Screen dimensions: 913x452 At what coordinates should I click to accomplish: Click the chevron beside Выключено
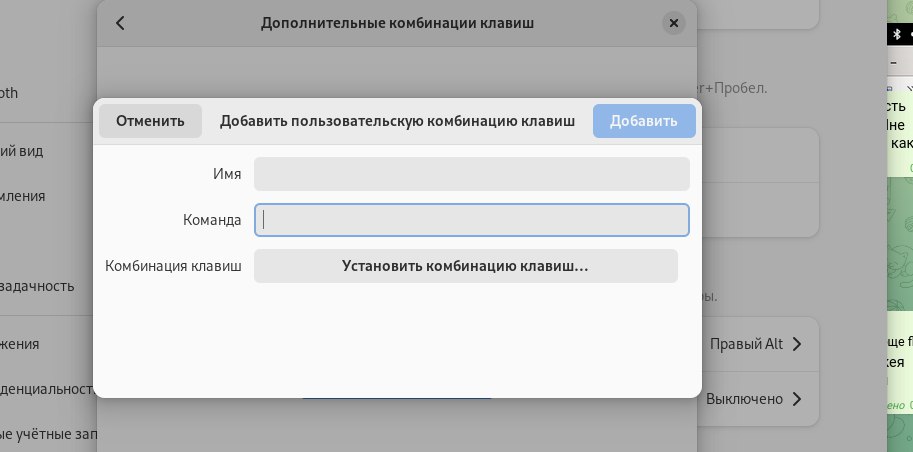[797, 399]
